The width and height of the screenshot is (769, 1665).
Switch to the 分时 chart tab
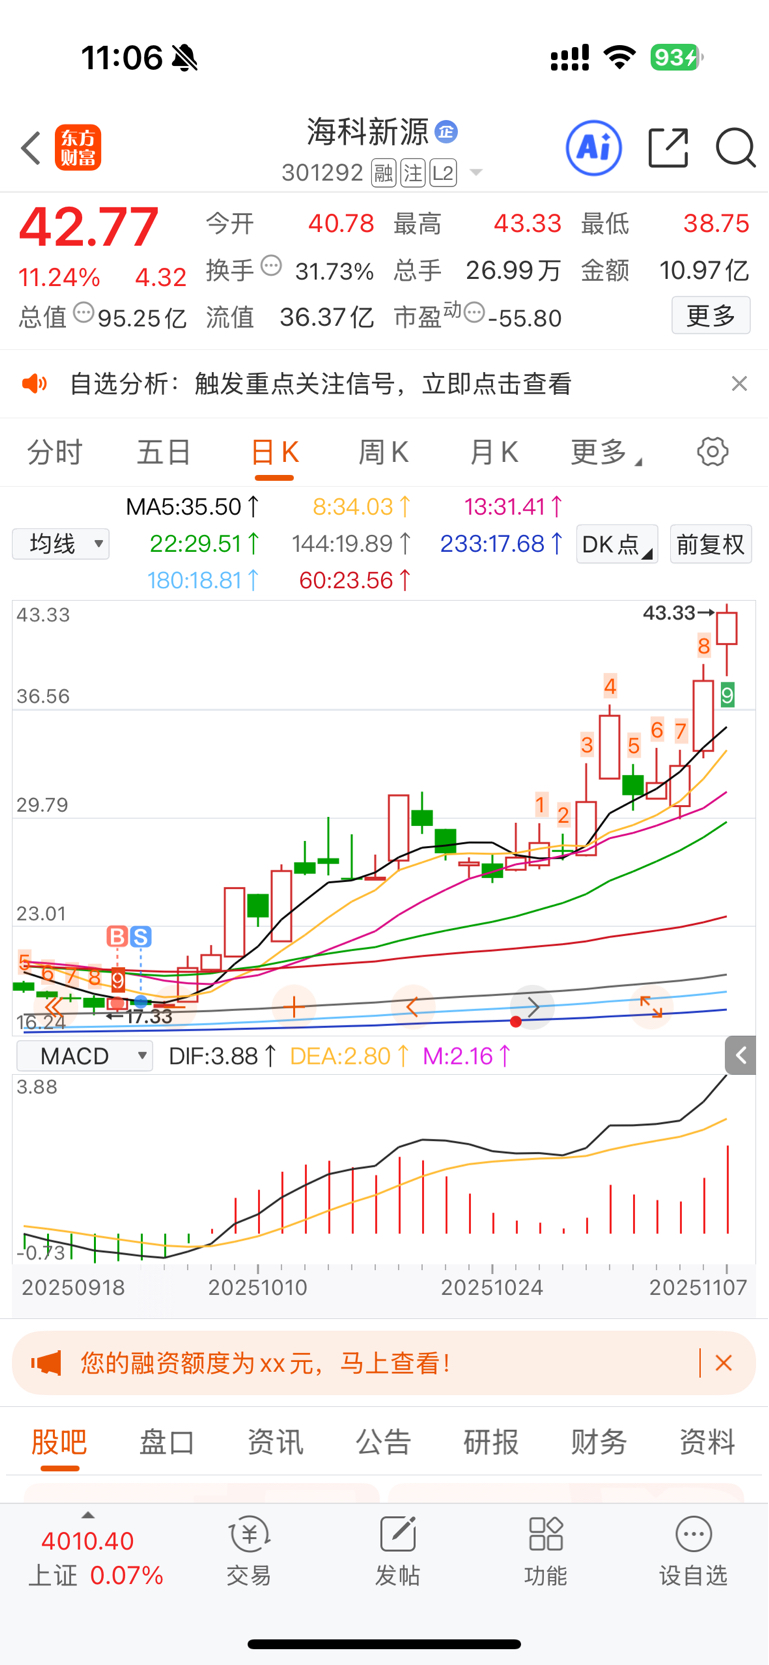pyautogui.click(x=55, y=453)
